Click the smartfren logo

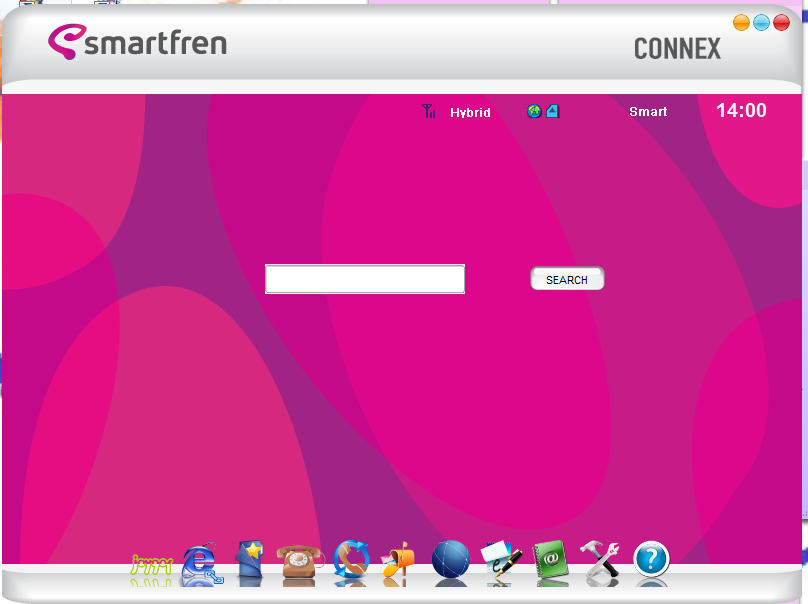138,42
